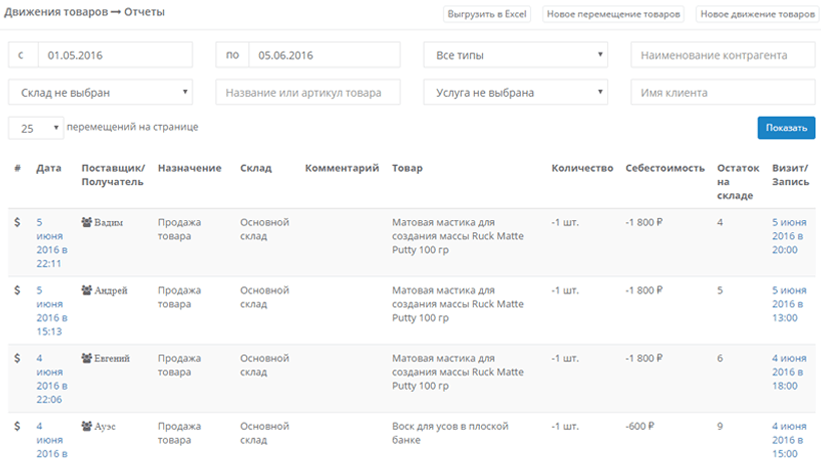Screen dimensions: 821x461
Task: Focus the 'Наименование контрагента' field
Action: click(723, 55)
